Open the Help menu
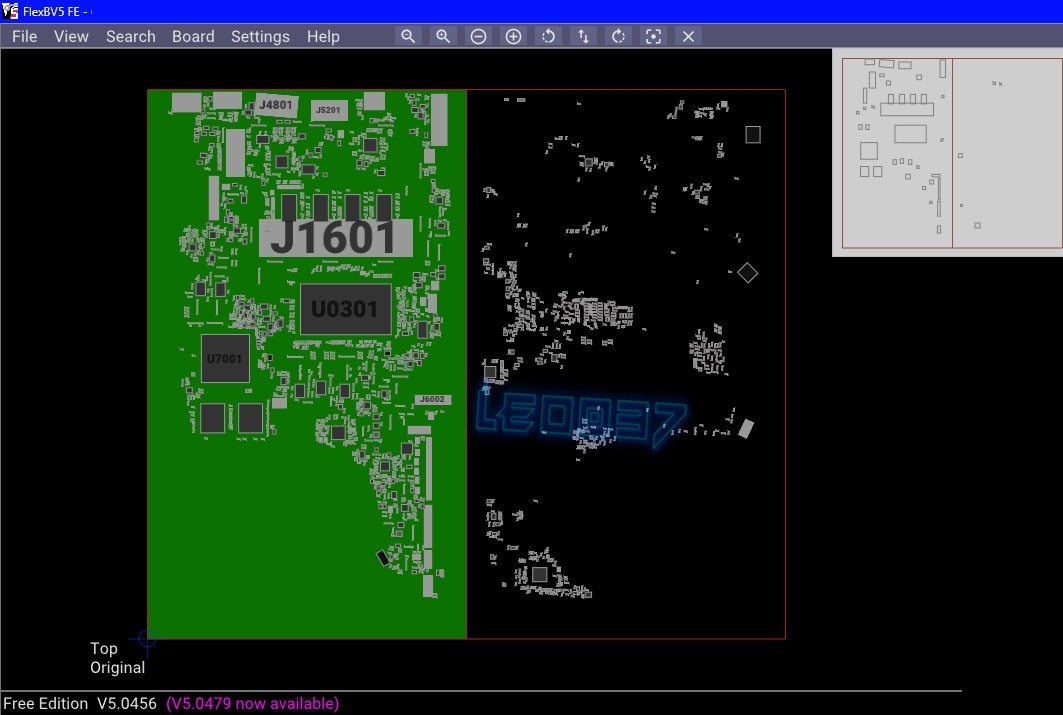This screenshot has width=1063, height=715. [323, 37]
